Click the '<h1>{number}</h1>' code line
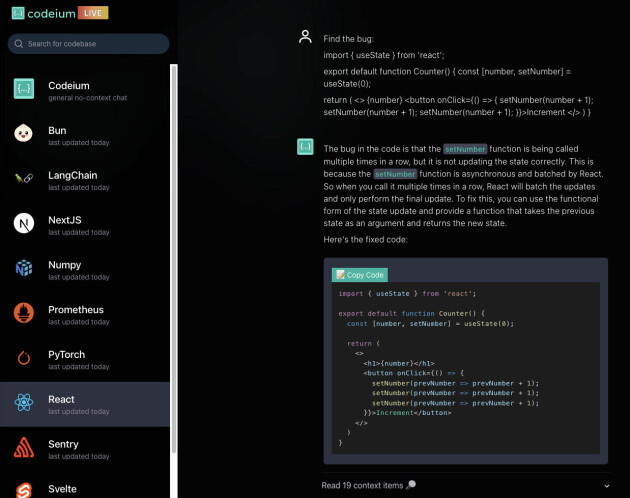630x498 pixels. point(399,363)
